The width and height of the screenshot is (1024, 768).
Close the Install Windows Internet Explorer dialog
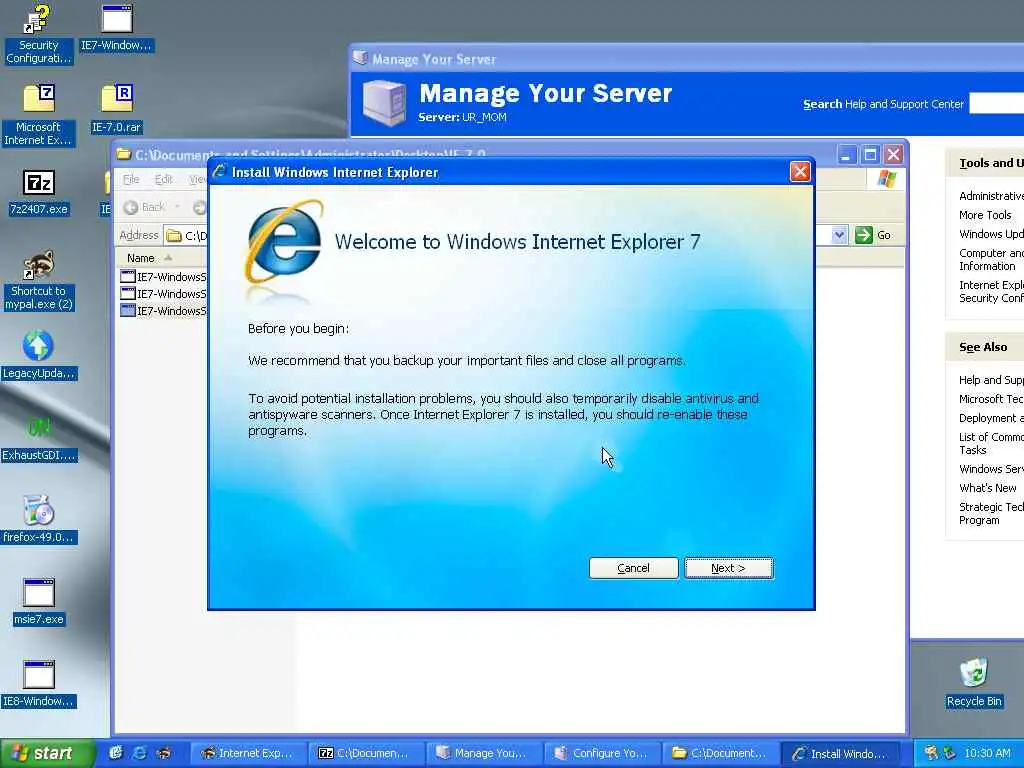click(800, 172)
